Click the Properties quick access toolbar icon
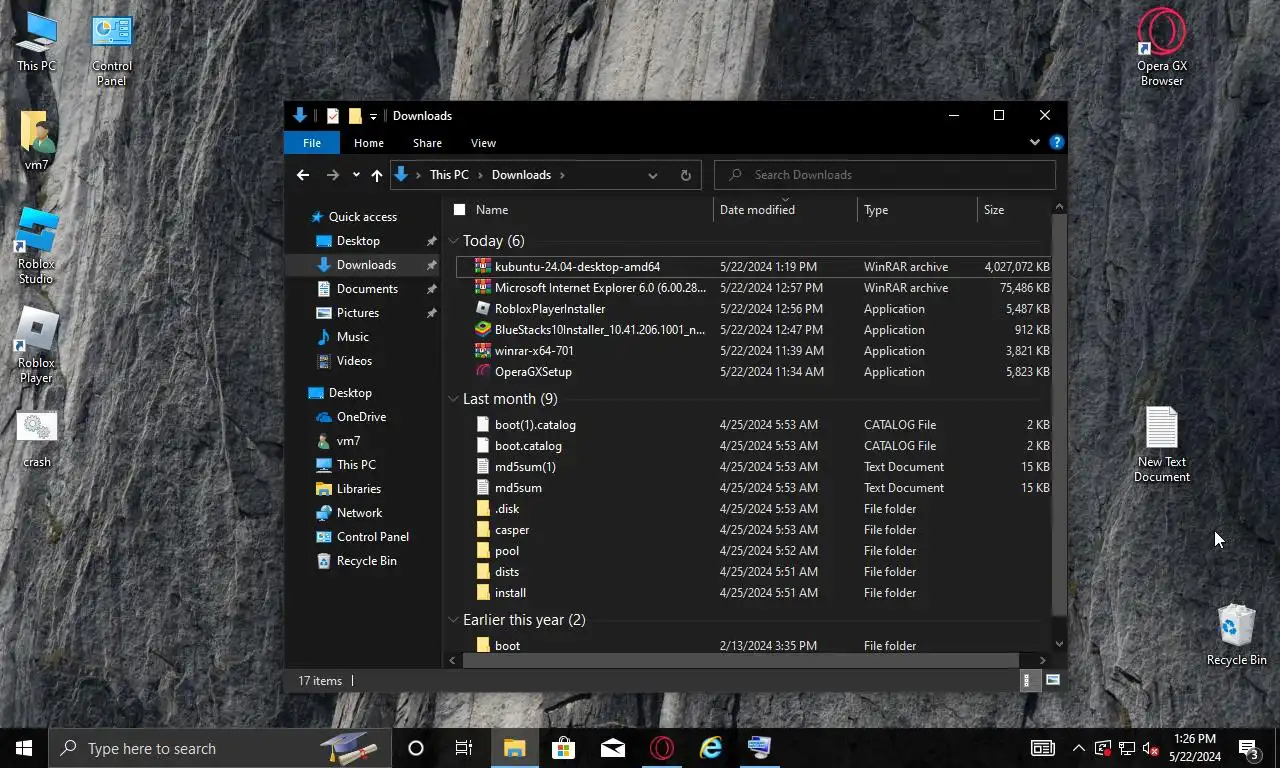This screenshot has width=1280, height=768. pyautogui.click(x=333, y=116)
